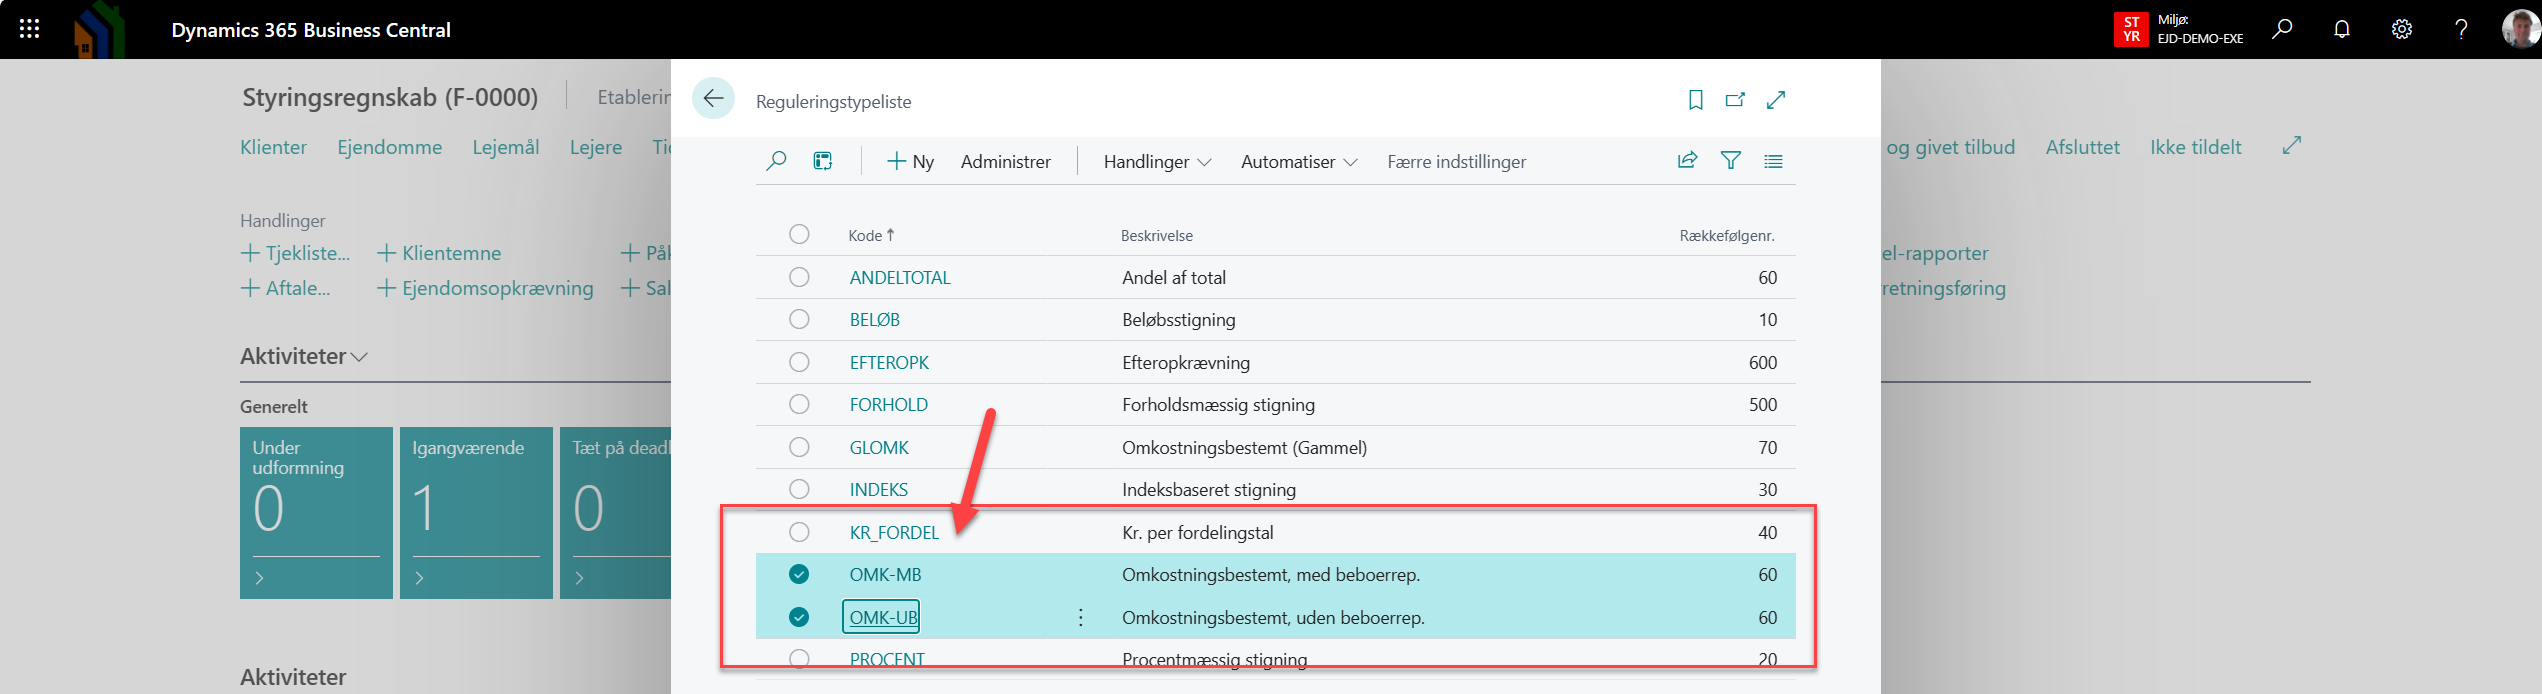Select the BELØB row circle
Screen dimensions: 2542x694
(799, 319)
